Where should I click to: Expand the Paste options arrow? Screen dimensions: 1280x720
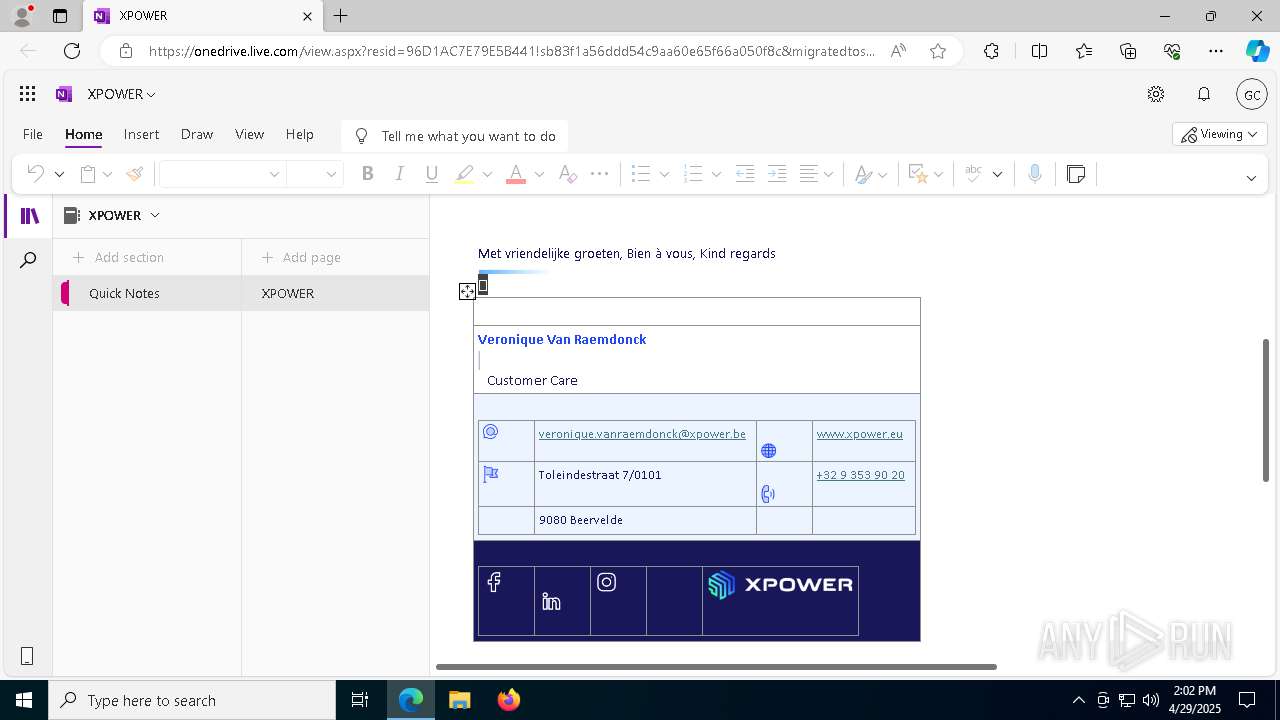pos(107,174)
